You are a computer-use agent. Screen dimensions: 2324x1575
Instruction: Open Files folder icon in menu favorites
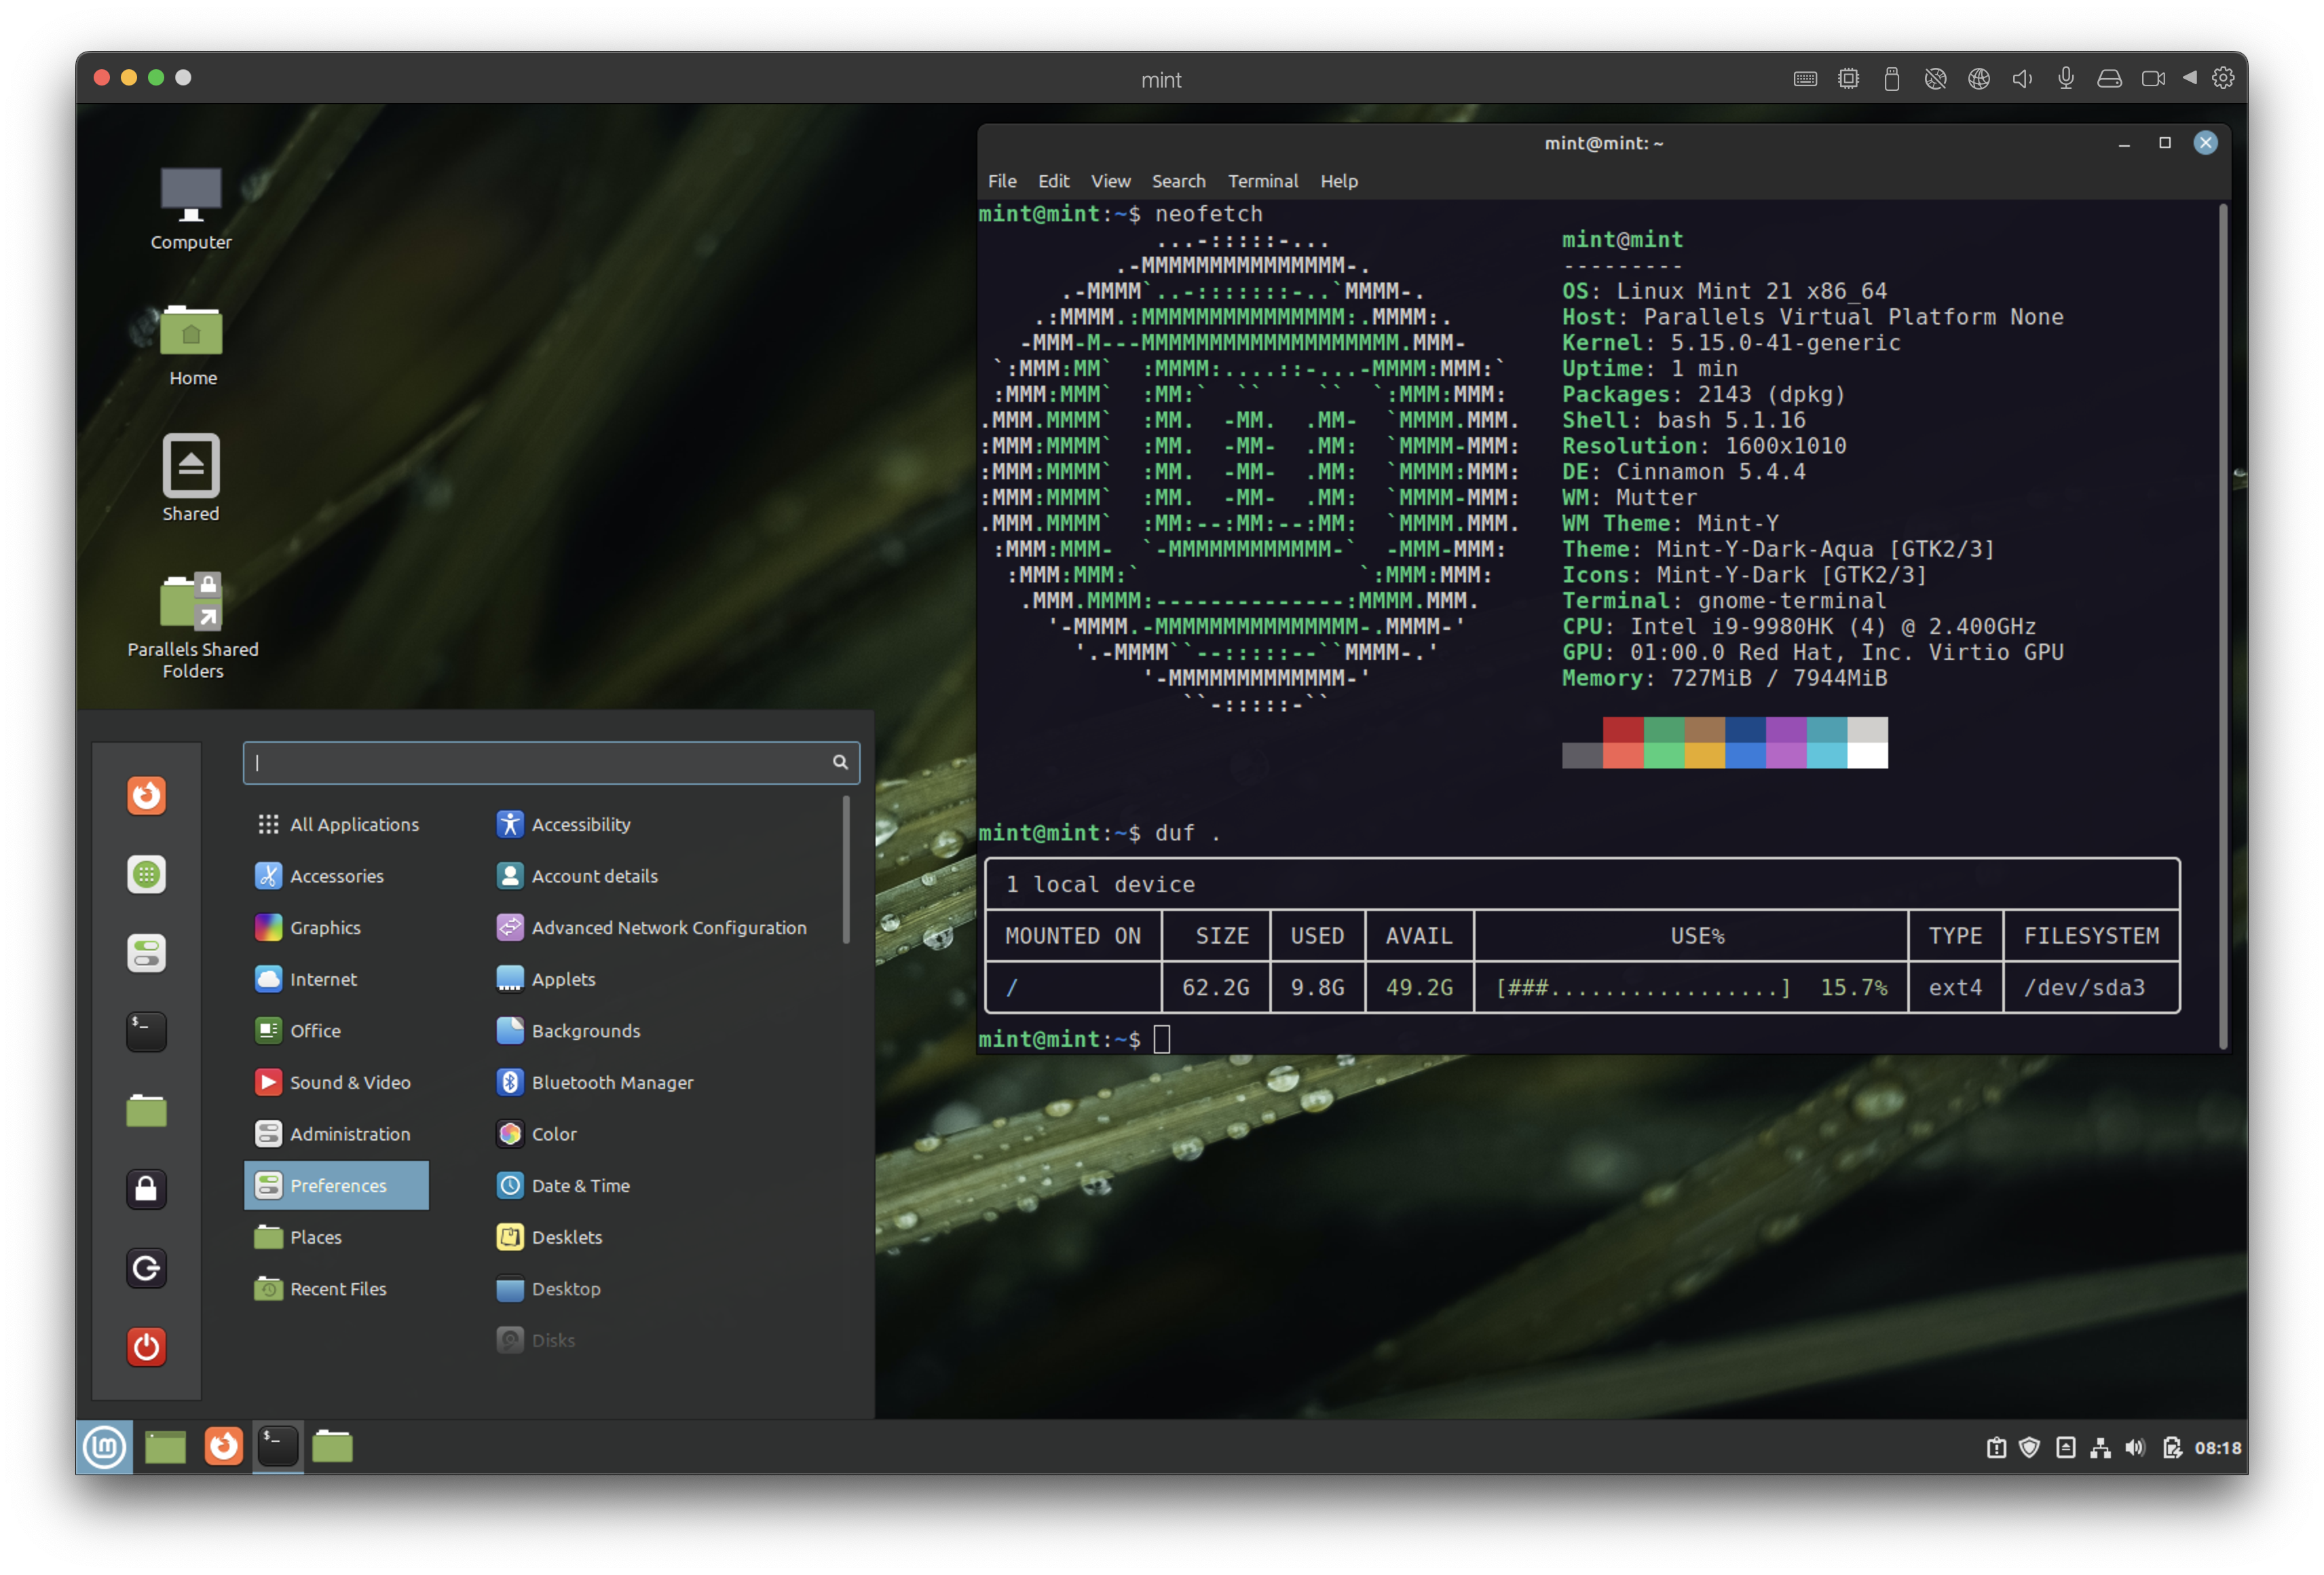pos(146,1110)
